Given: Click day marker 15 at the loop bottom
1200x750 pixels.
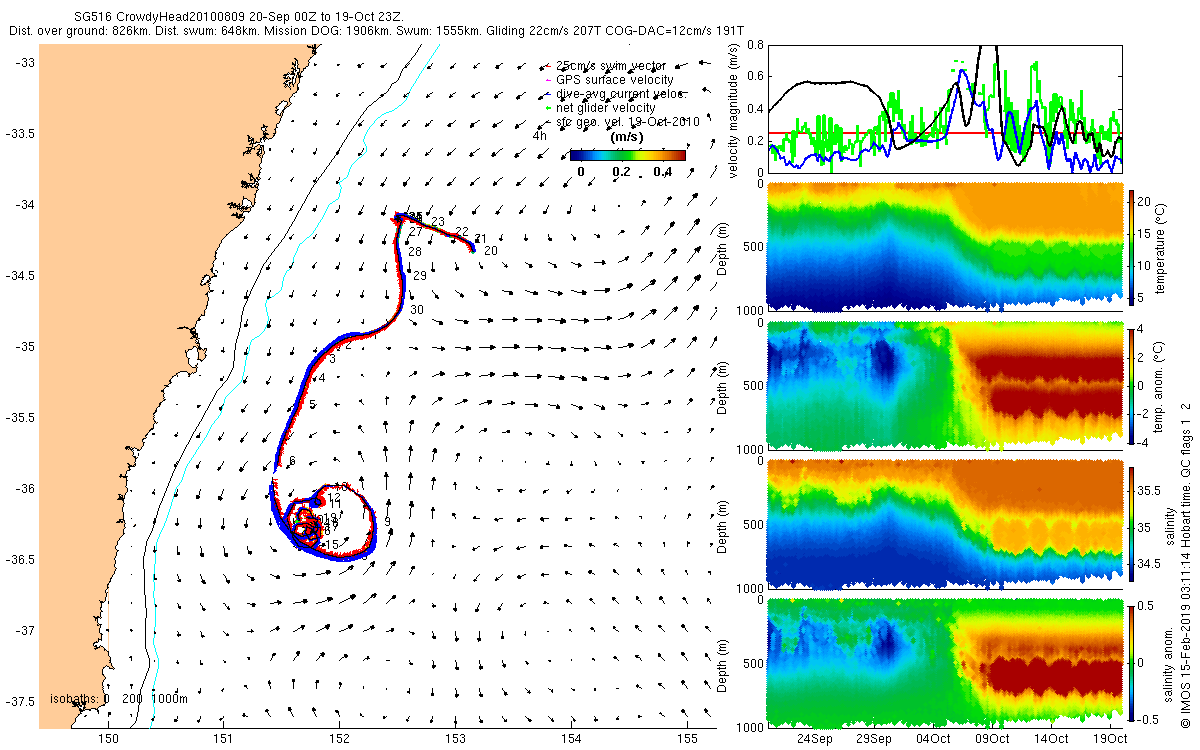Looking at the screenshot, I should (x=332, y=544).
